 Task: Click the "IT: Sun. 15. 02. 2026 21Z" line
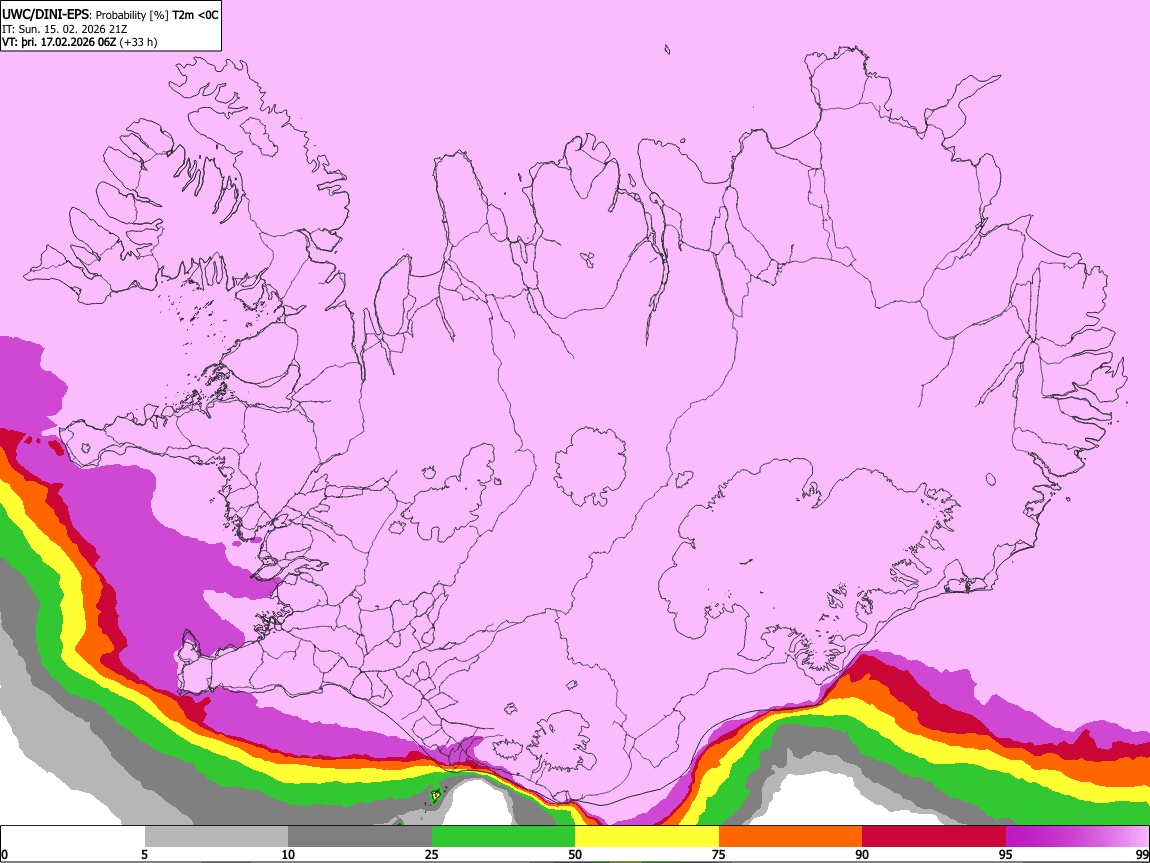click(x=65, y=29)
